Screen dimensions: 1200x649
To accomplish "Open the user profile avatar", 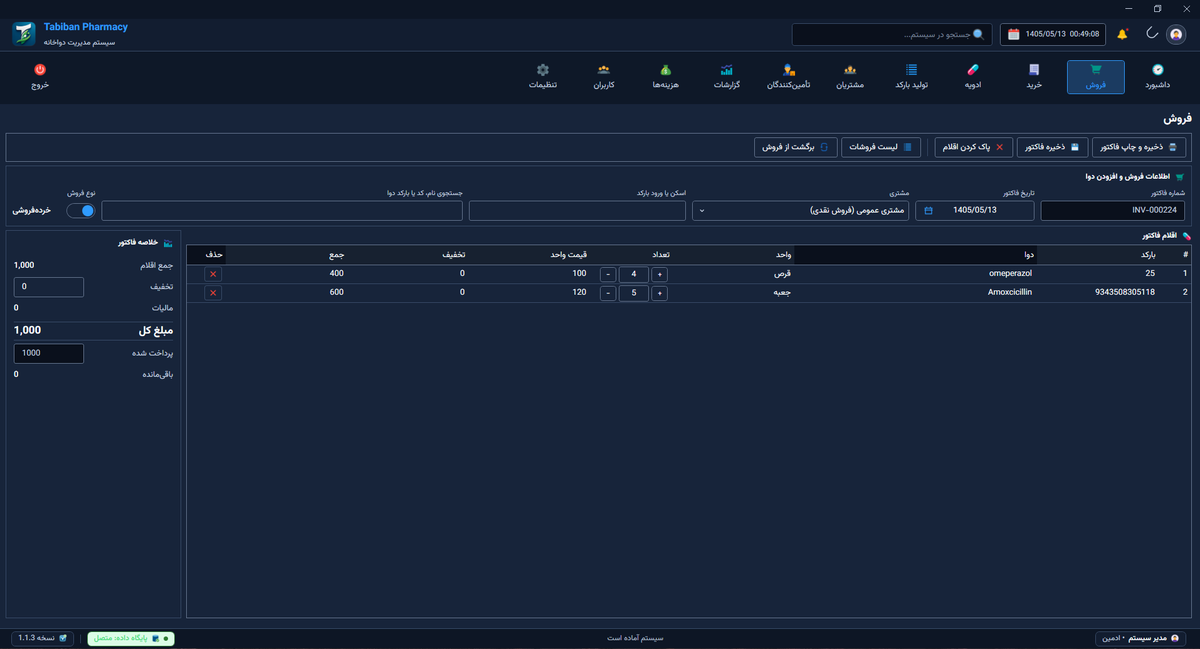I will click(1176, 34).
